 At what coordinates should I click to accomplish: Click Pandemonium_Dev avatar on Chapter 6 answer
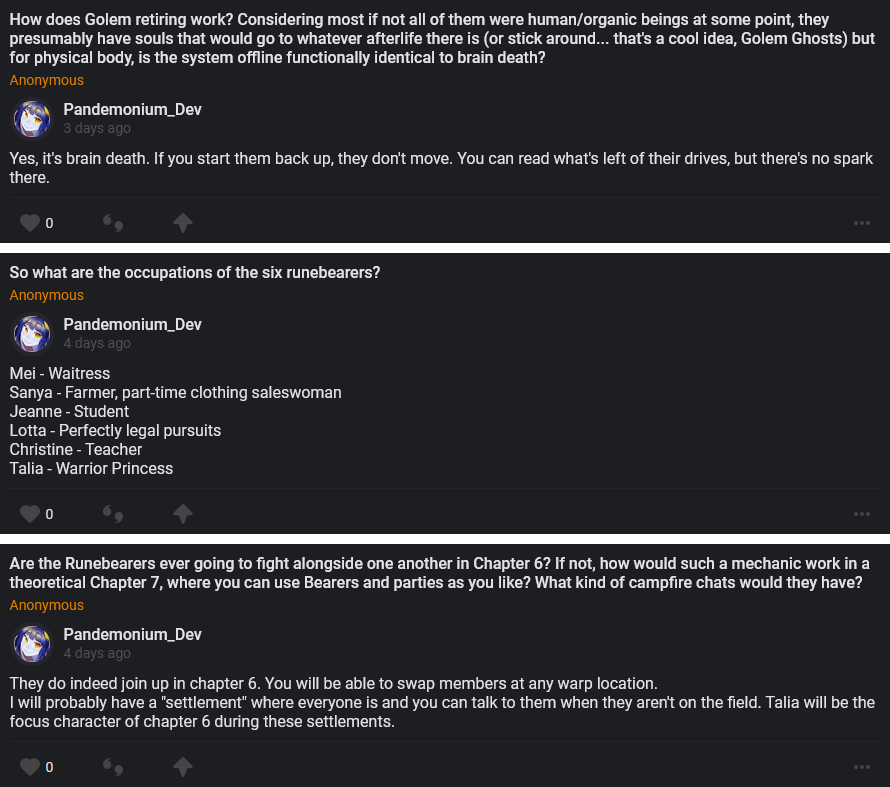click(x=32, y=644)
